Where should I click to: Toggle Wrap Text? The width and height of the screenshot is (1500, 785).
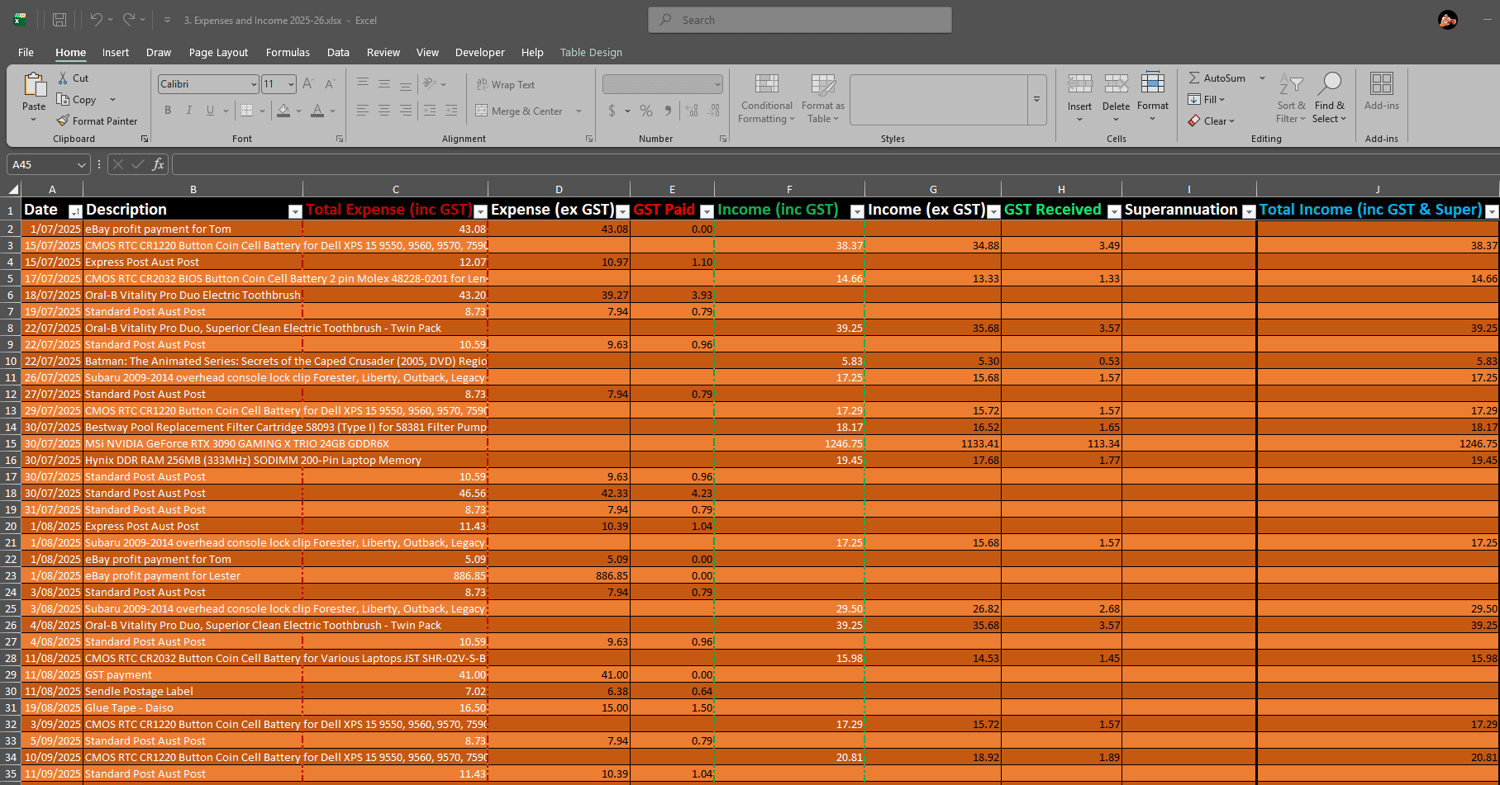click(505, 85)
